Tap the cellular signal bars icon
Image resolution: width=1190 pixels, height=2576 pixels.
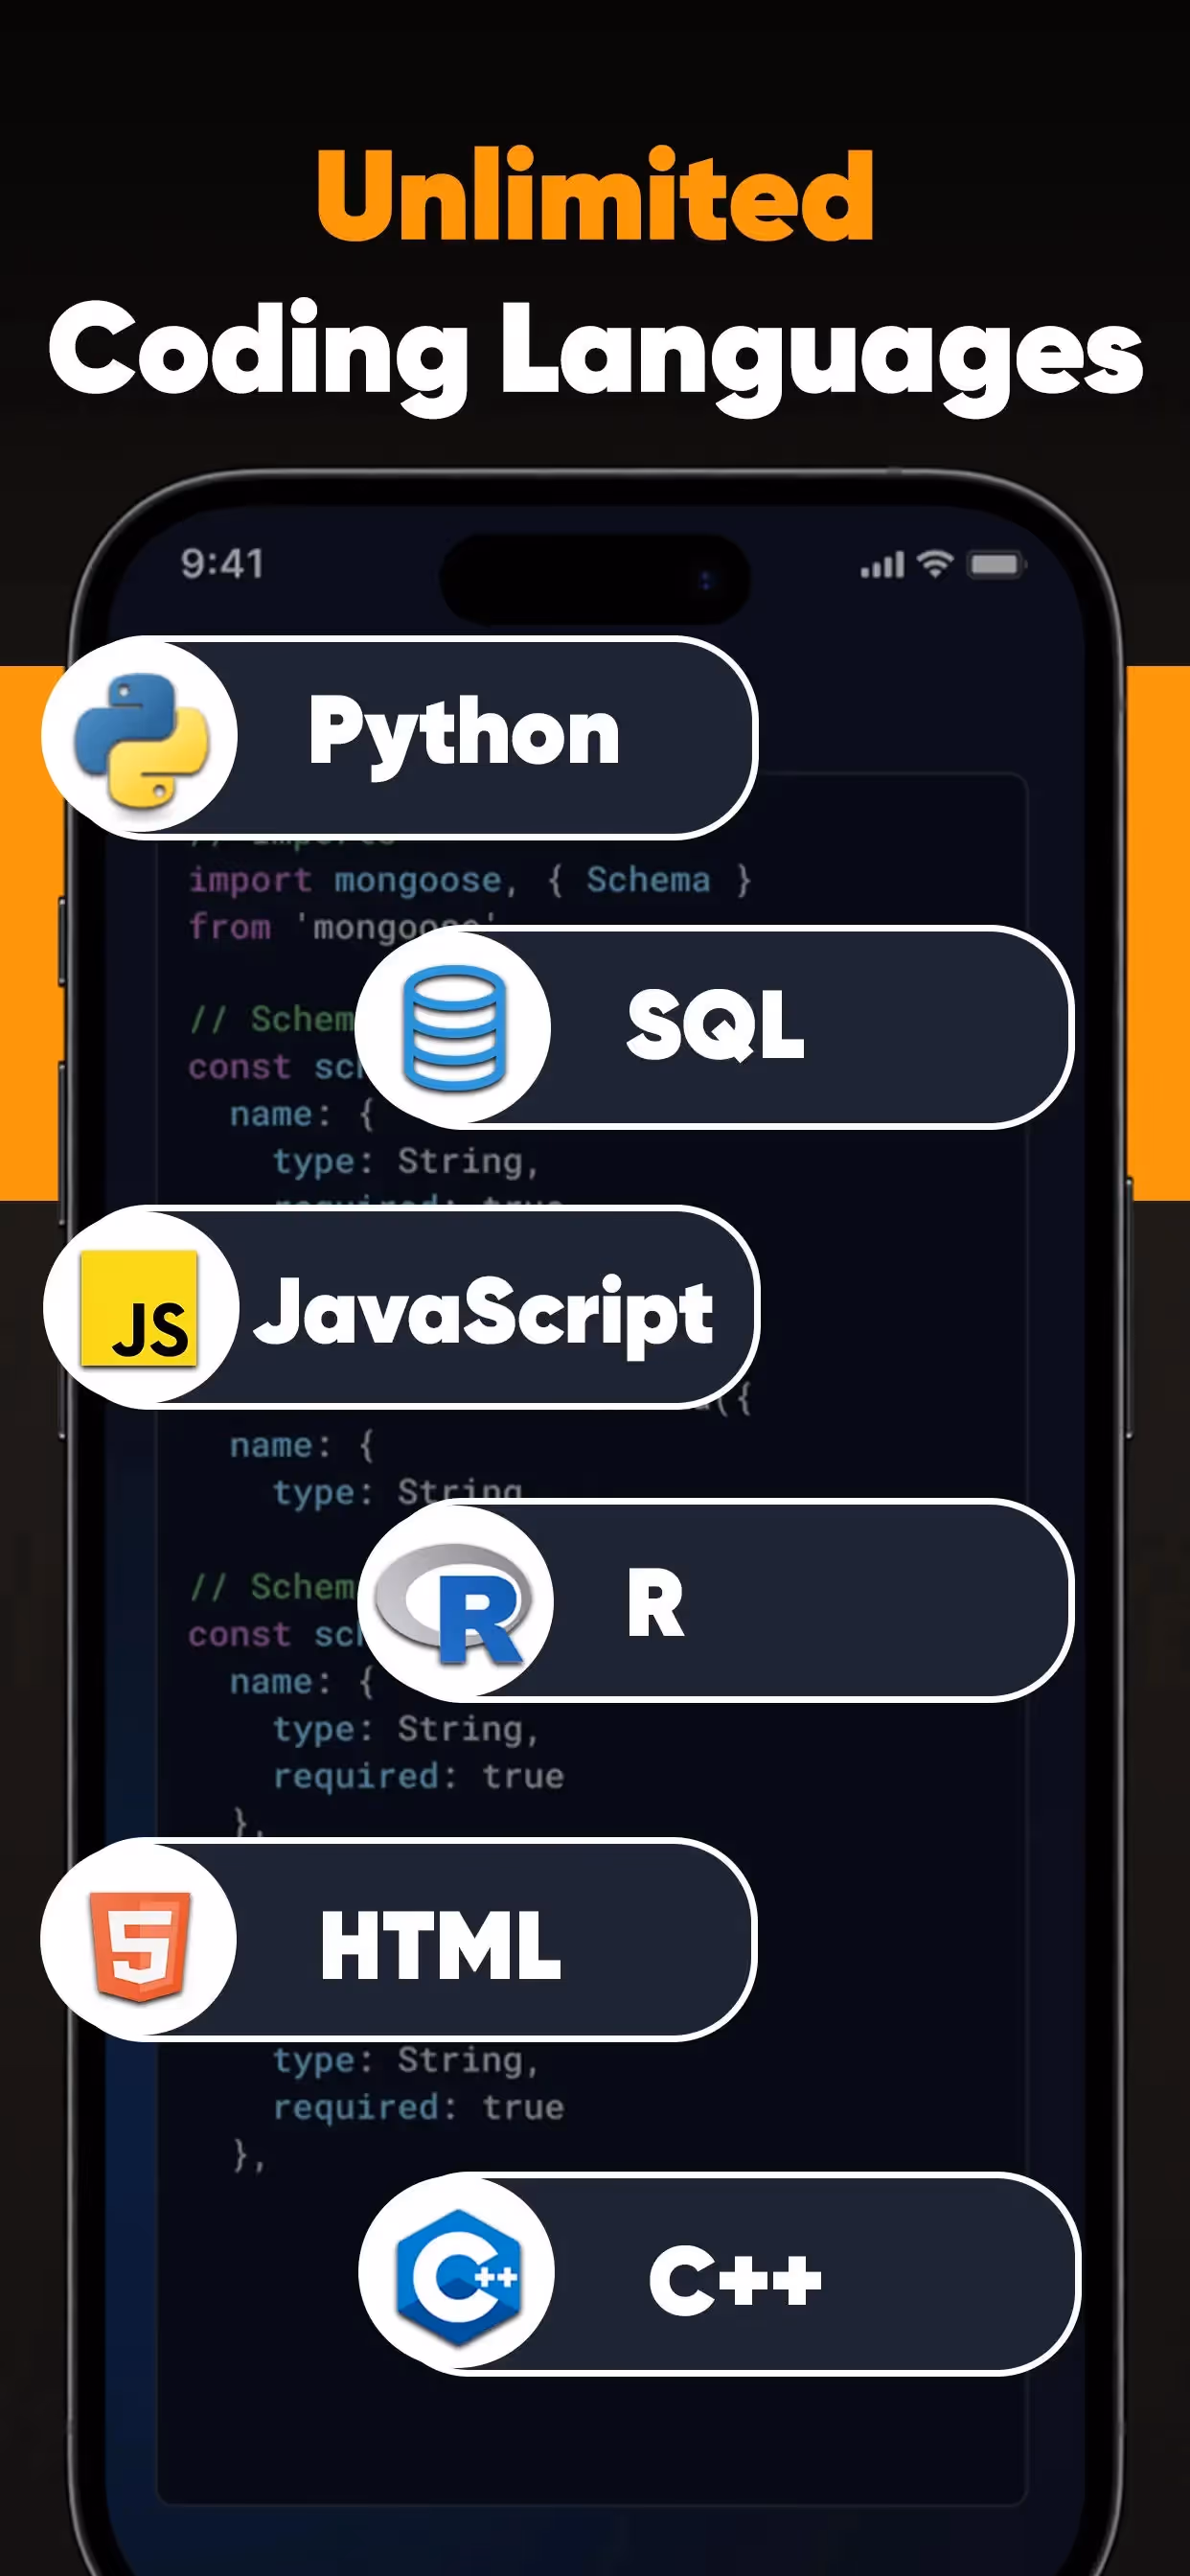[882, 565]
